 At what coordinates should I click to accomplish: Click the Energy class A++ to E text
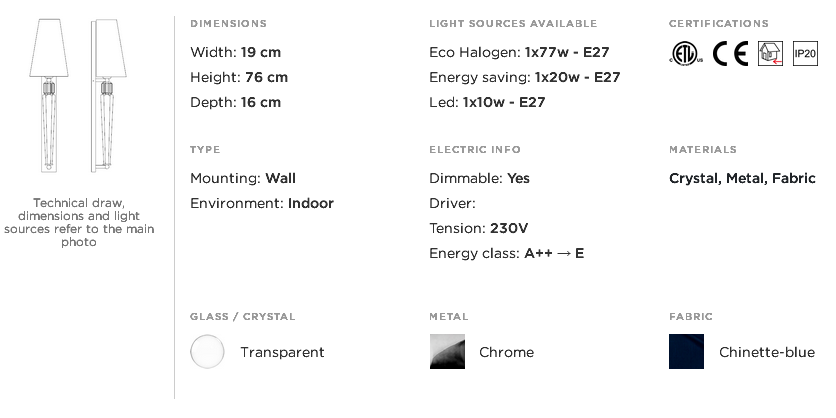[x=507, y=253]
